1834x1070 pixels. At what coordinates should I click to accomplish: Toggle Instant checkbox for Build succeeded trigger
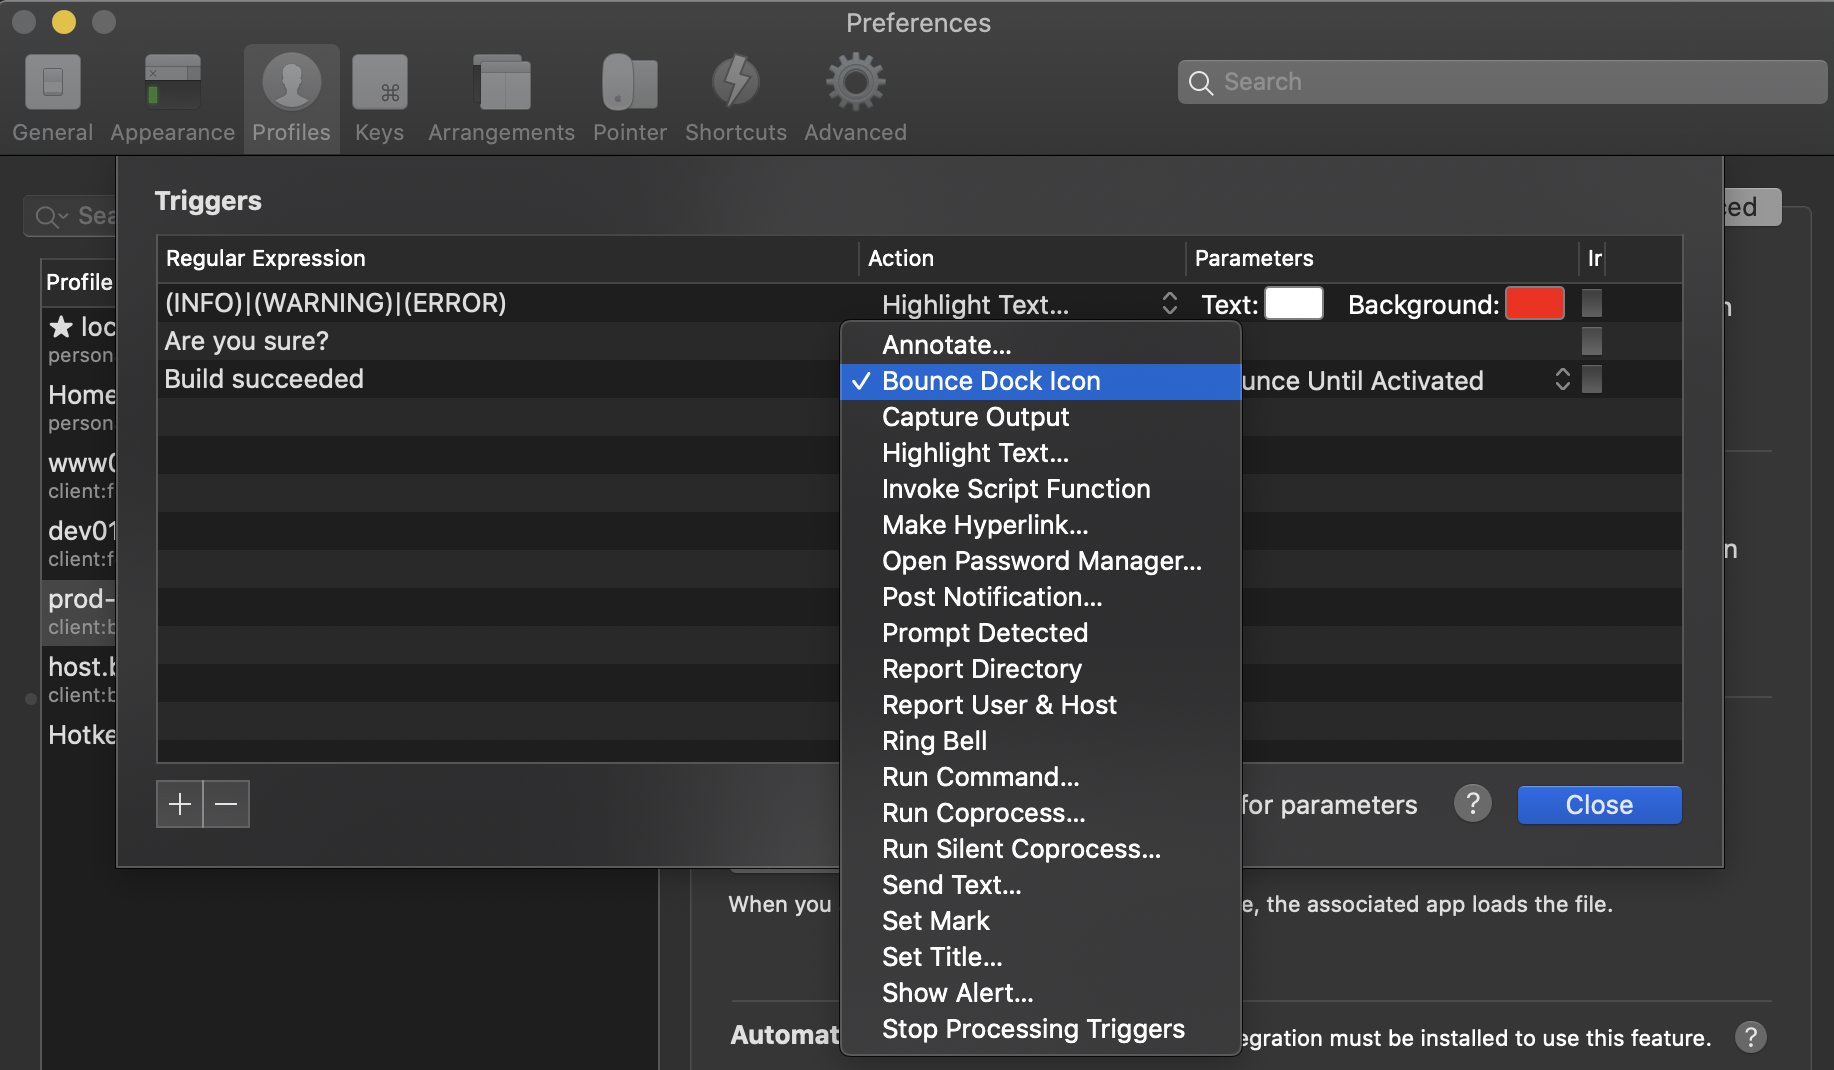(1591, 379)
